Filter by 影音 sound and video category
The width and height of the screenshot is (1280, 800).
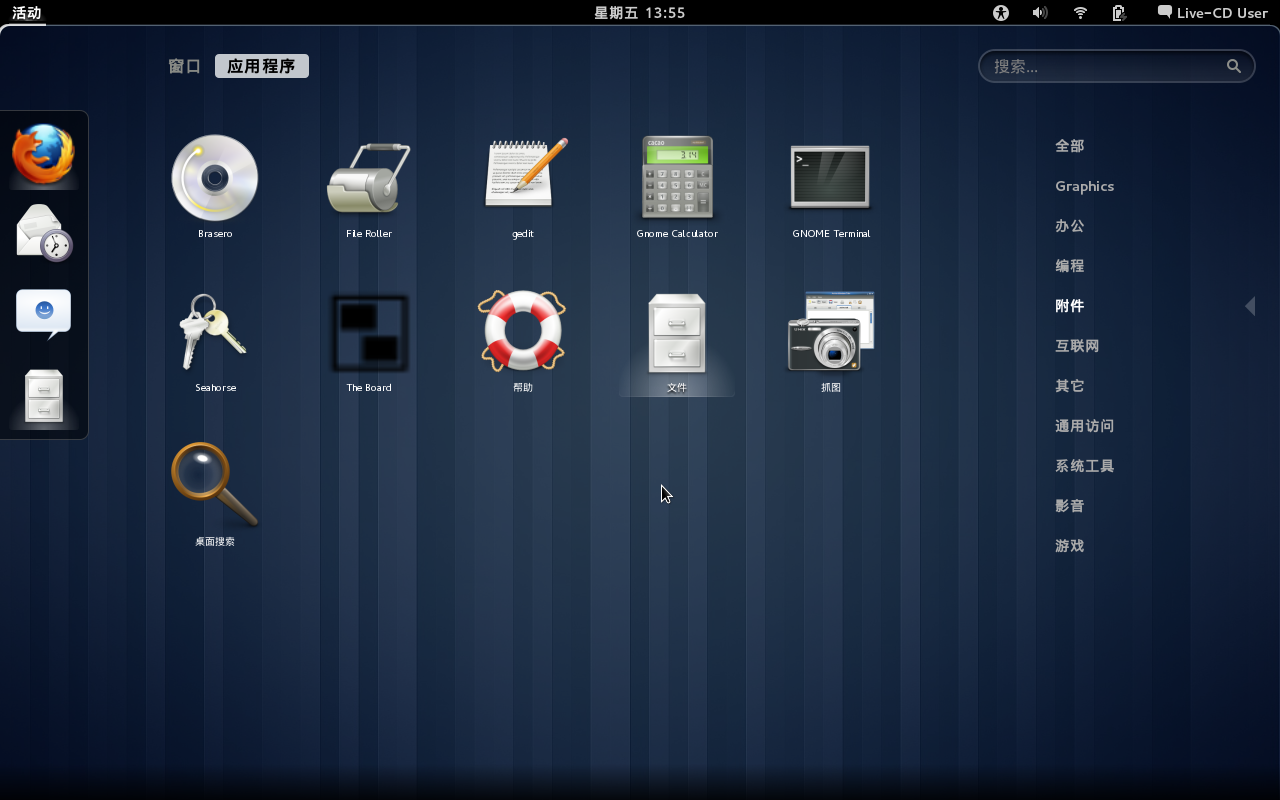[1069, 506]
